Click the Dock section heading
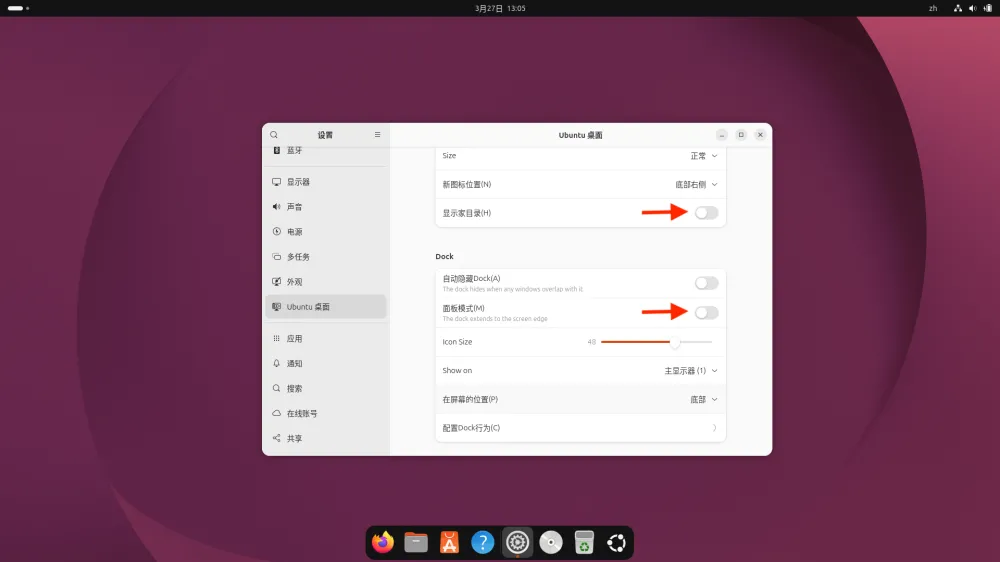This screenshot has height=562, width=1000. tap(445, 256)
